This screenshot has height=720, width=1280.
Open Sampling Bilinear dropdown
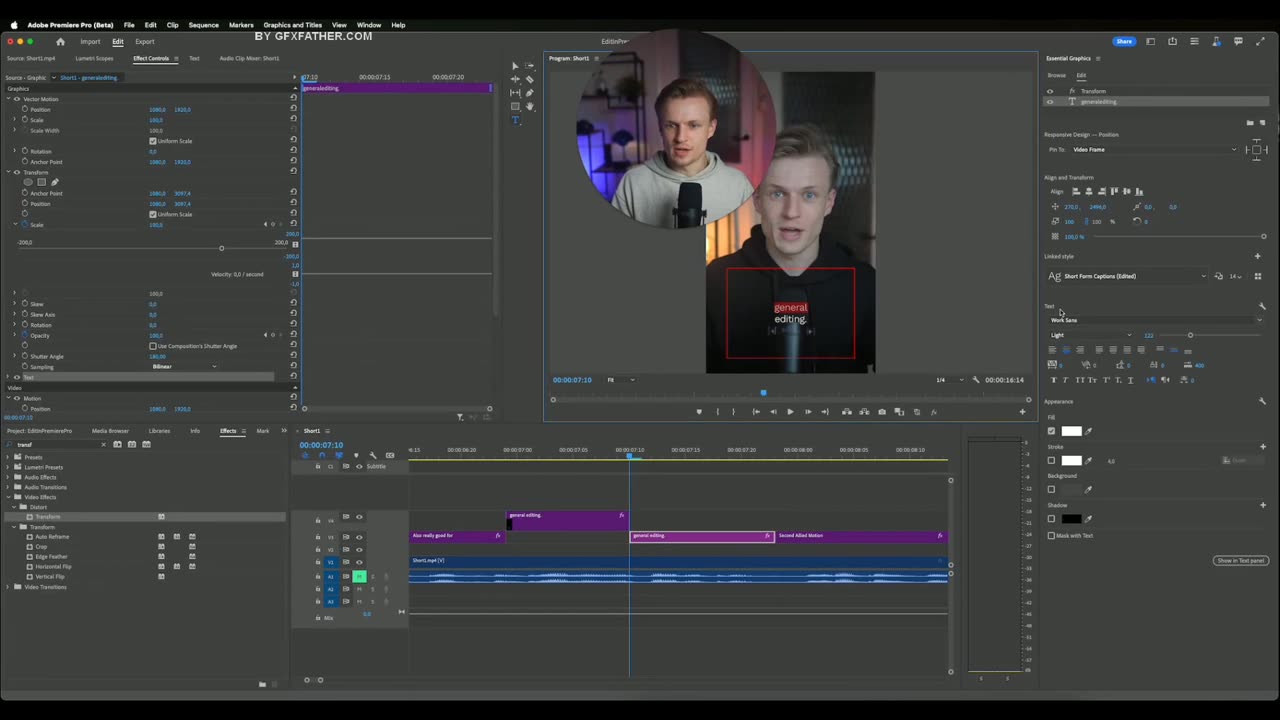click(x=184, y=367)
